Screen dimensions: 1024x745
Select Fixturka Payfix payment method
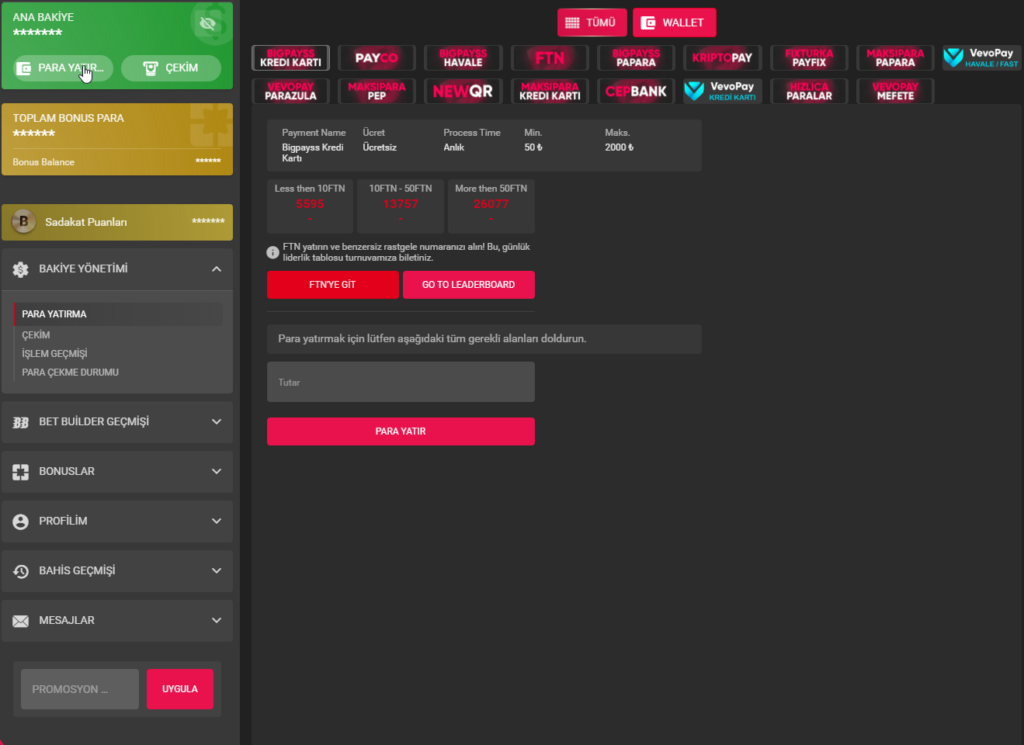click(808, 58)
